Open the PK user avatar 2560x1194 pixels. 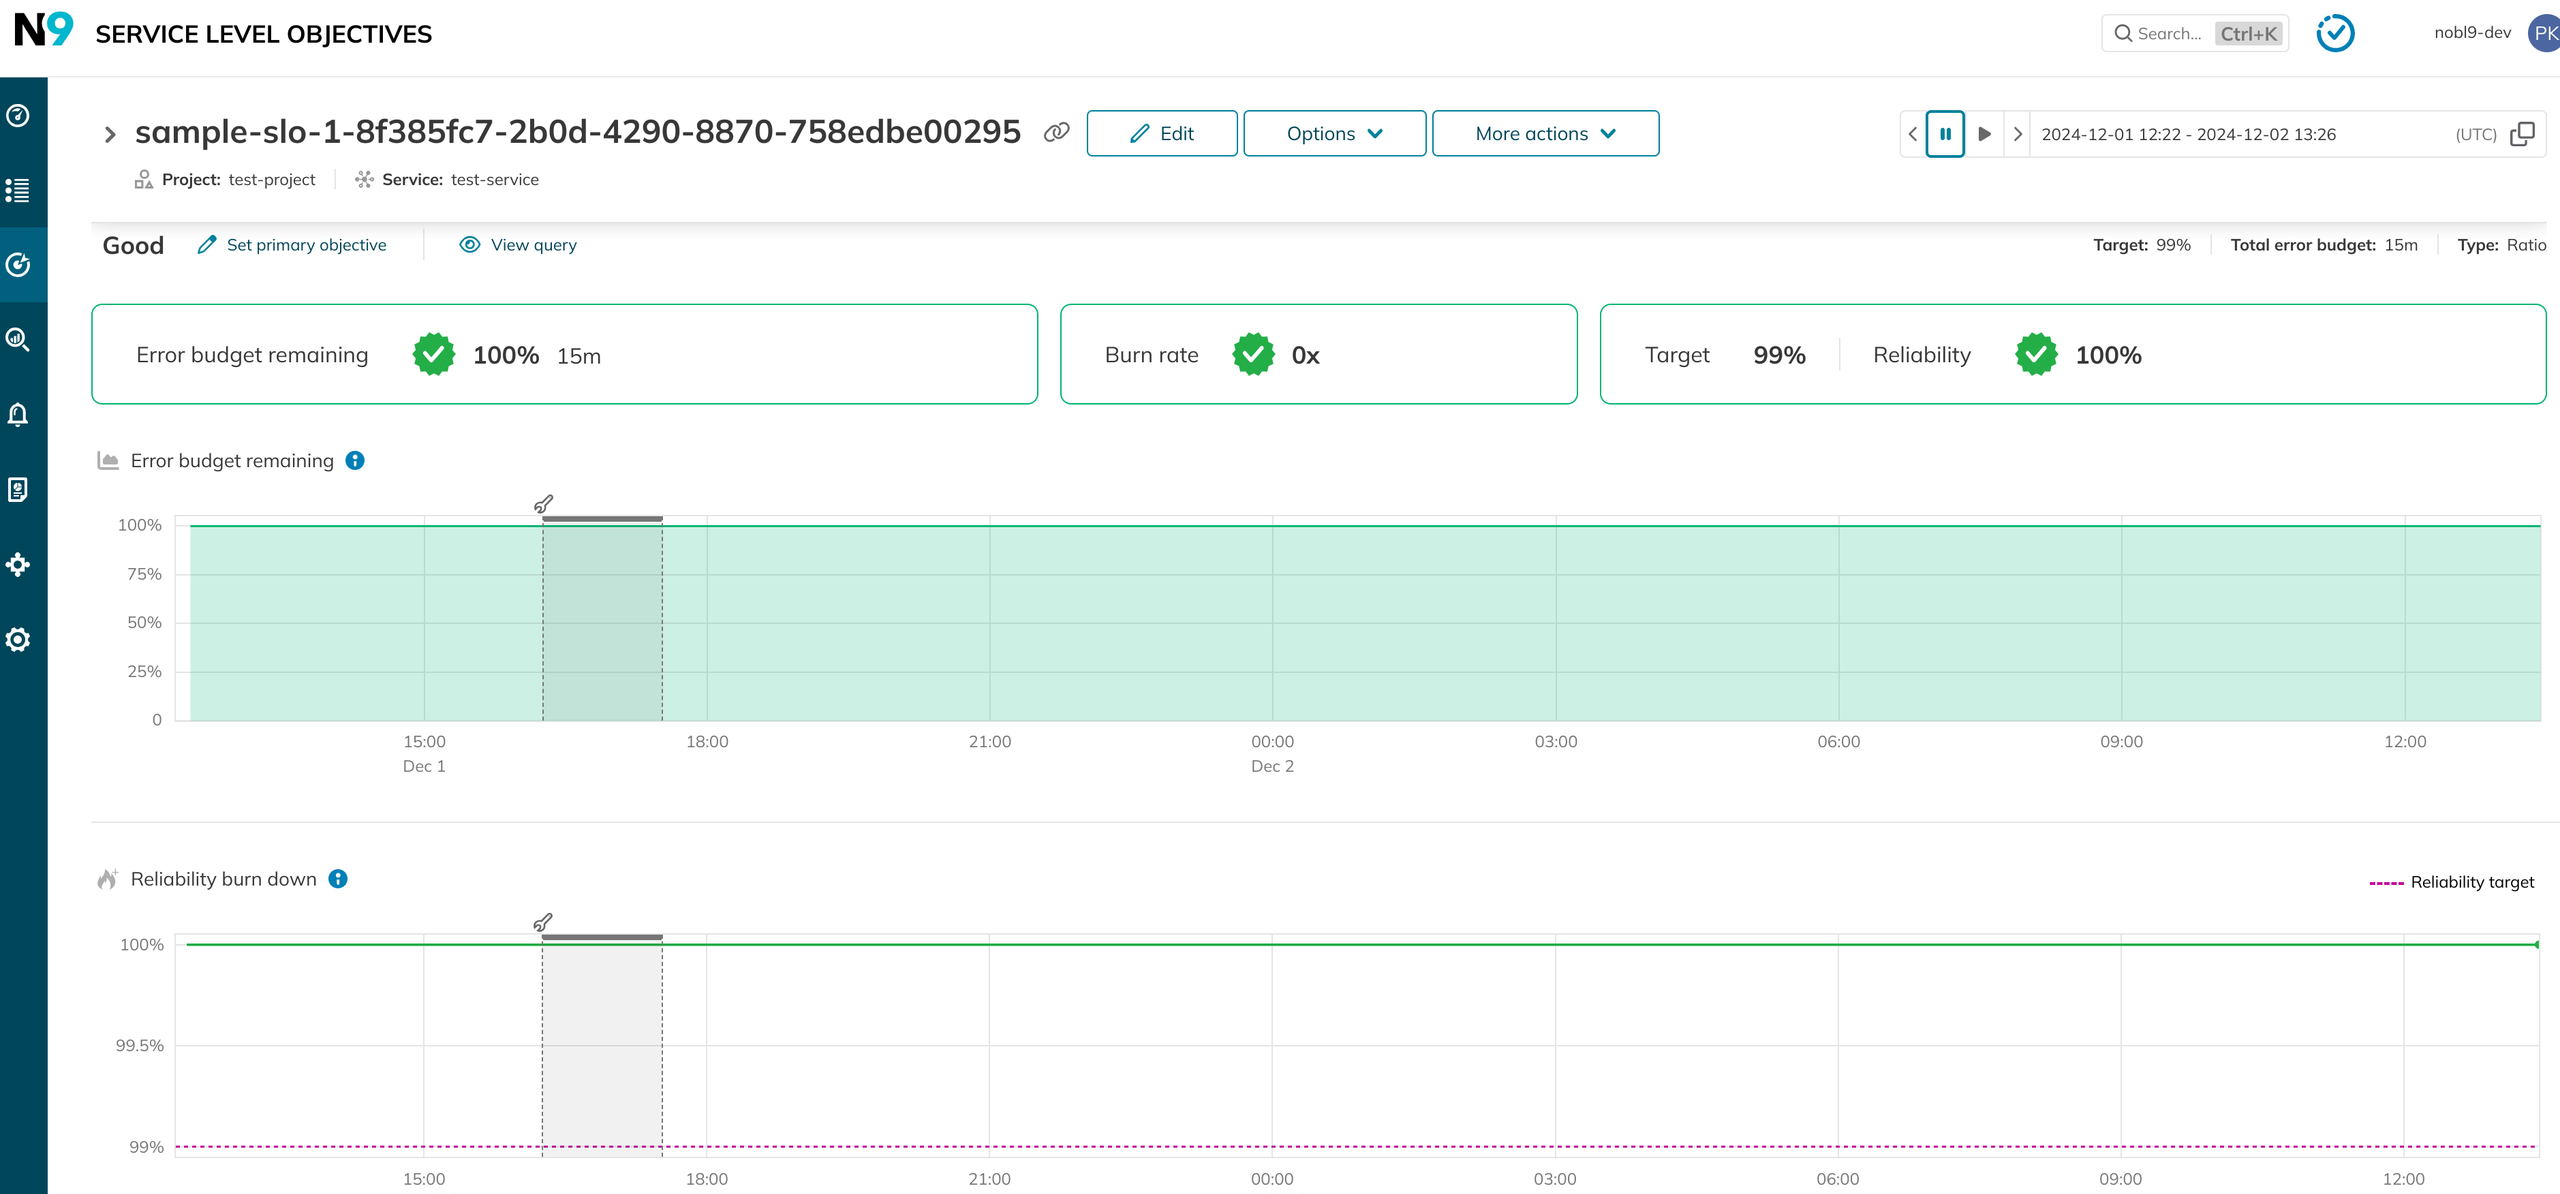[x=2544, y=33]
